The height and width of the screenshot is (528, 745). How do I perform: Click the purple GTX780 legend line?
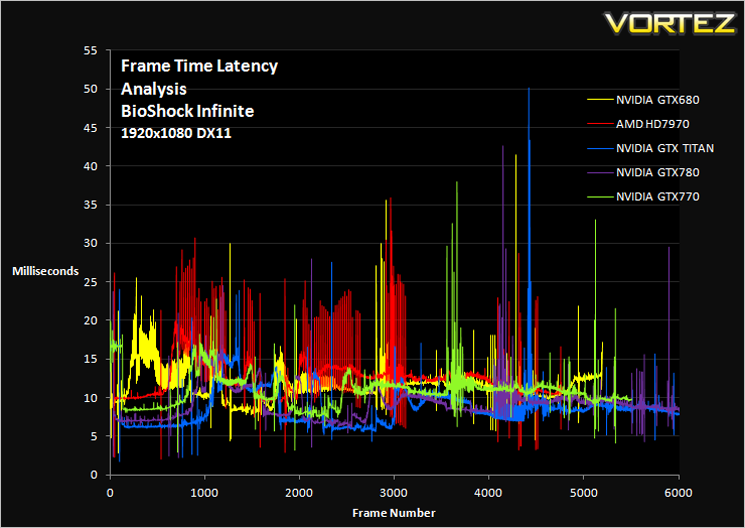coord(600,173)
